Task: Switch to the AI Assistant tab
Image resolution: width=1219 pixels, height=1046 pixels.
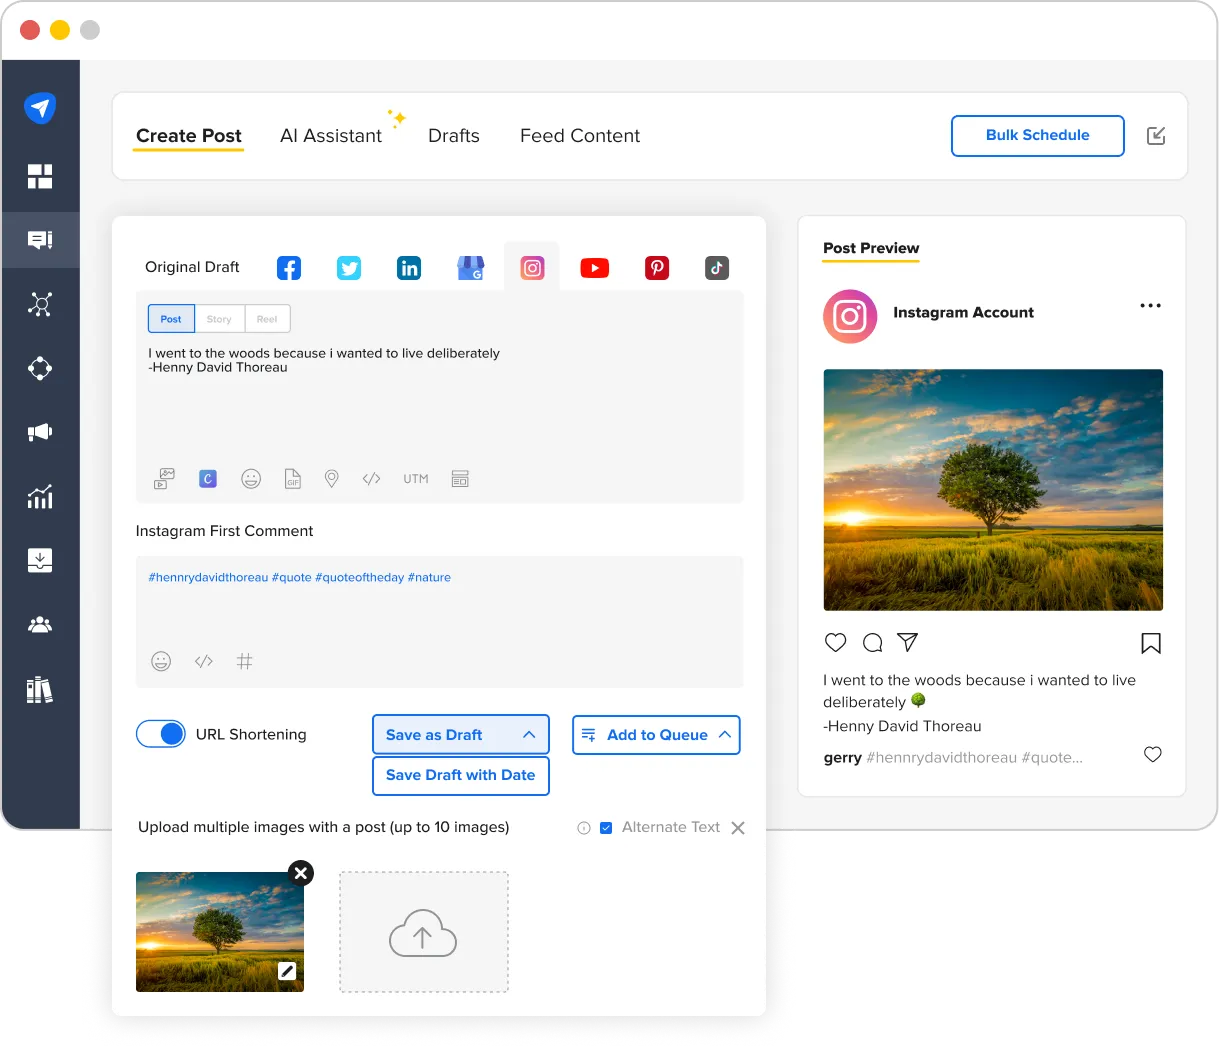Action: click(331, 135)
